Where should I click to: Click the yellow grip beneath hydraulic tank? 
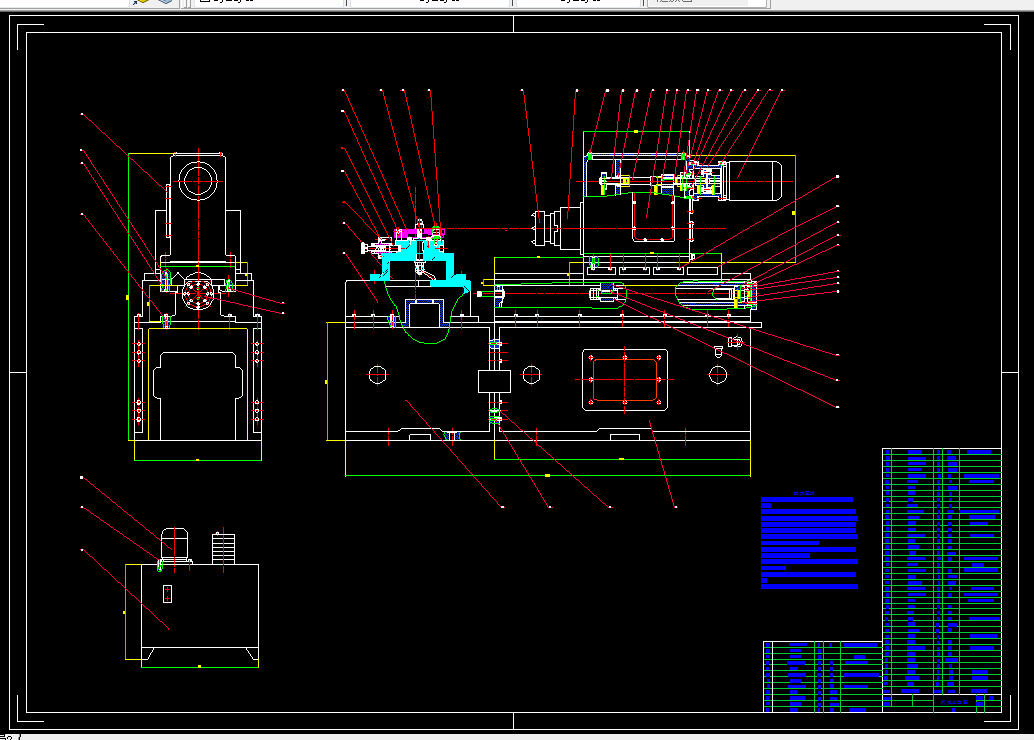point(200,667)
